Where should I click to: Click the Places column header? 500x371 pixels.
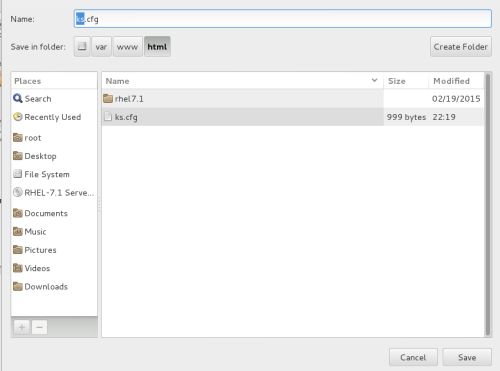54,81
